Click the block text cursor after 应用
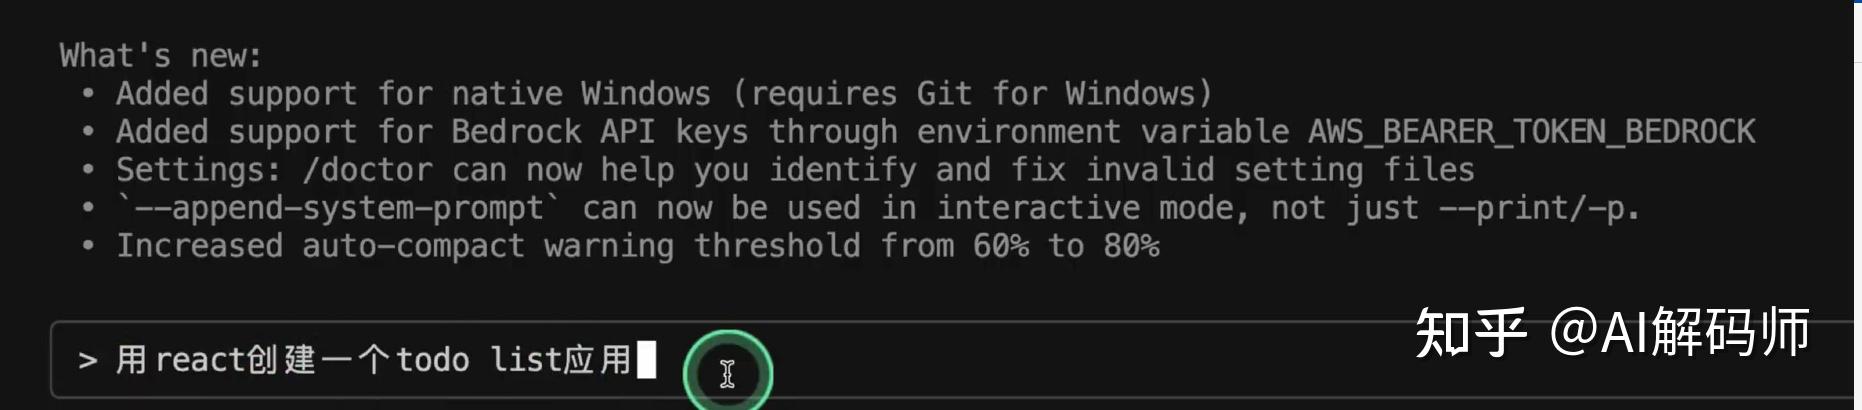Viewport: 1862px width, 410px height. click(647, 360)
